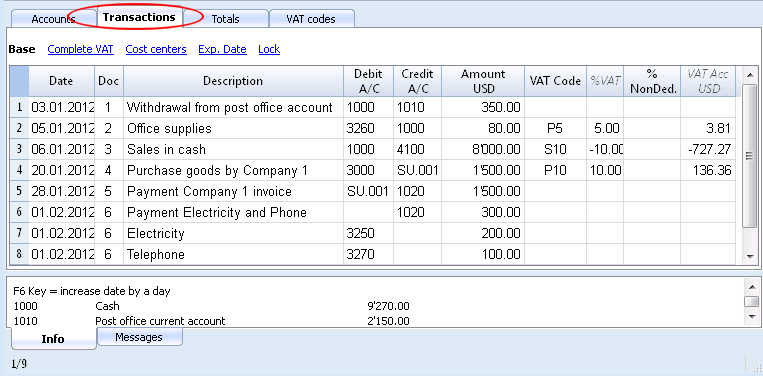Click the 'Telephone' description cell

click(234, 254)
